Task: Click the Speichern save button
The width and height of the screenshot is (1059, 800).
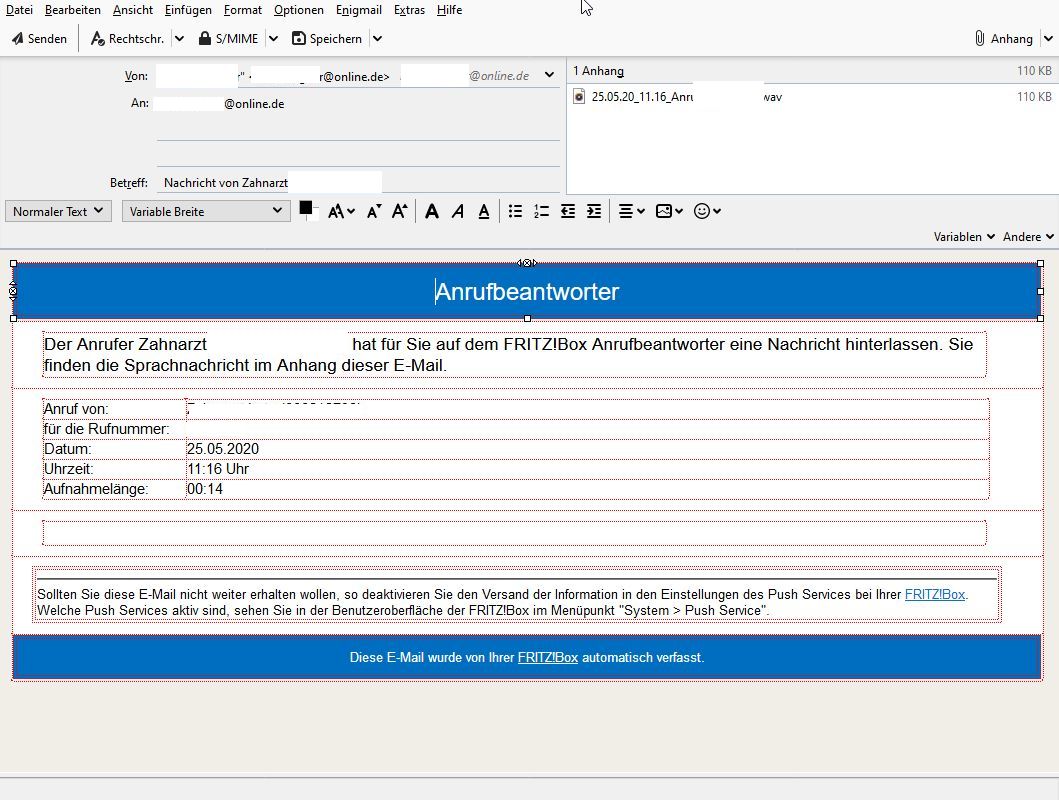Action: tap(327, 38)
